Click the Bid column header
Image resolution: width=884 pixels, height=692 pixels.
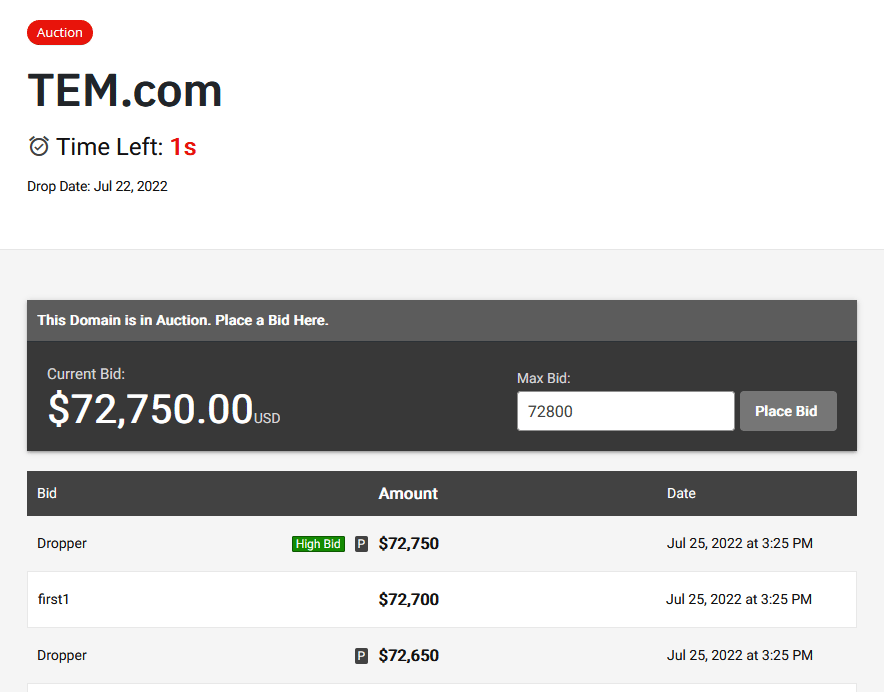point(47,493)
